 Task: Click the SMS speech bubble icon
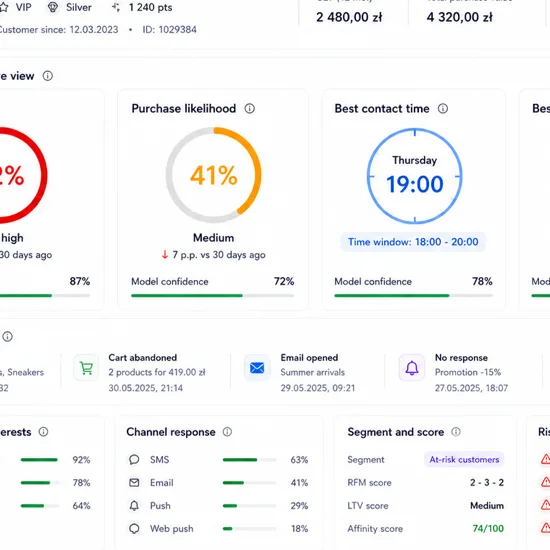tap(134, 460)
